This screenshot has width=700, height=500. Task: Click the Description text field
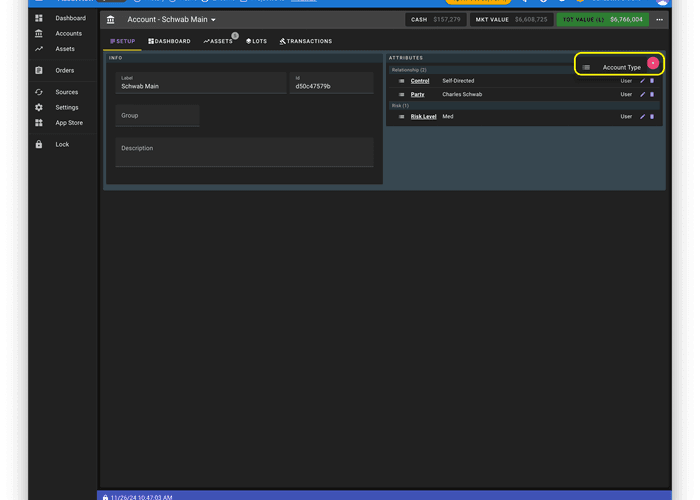[x=244, y=152]
